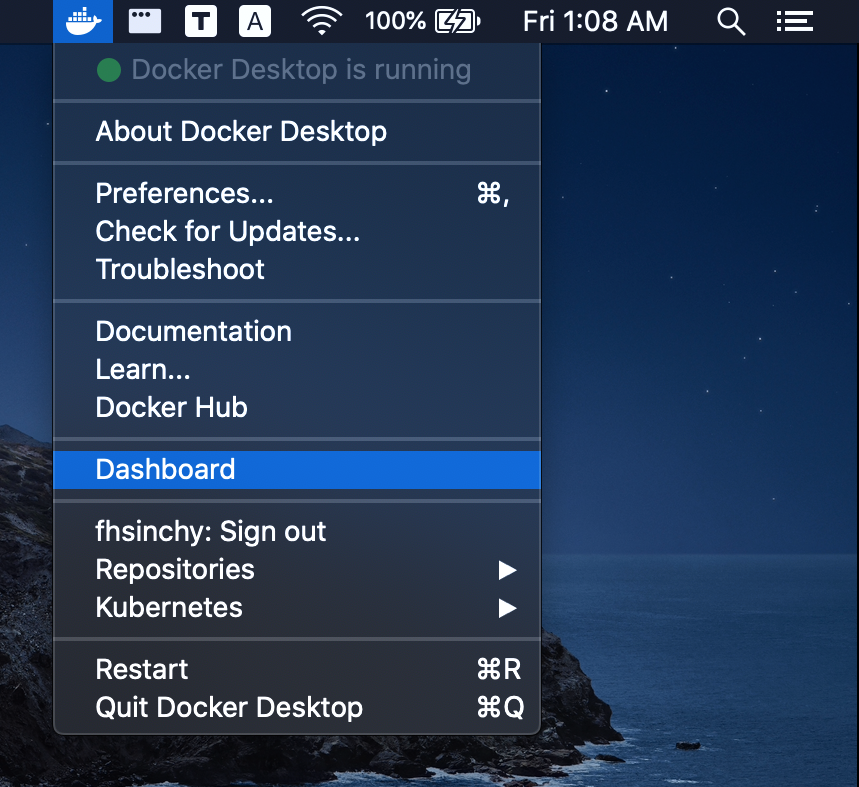Open the Wi-Fi status icon

(x=322, y=21)
